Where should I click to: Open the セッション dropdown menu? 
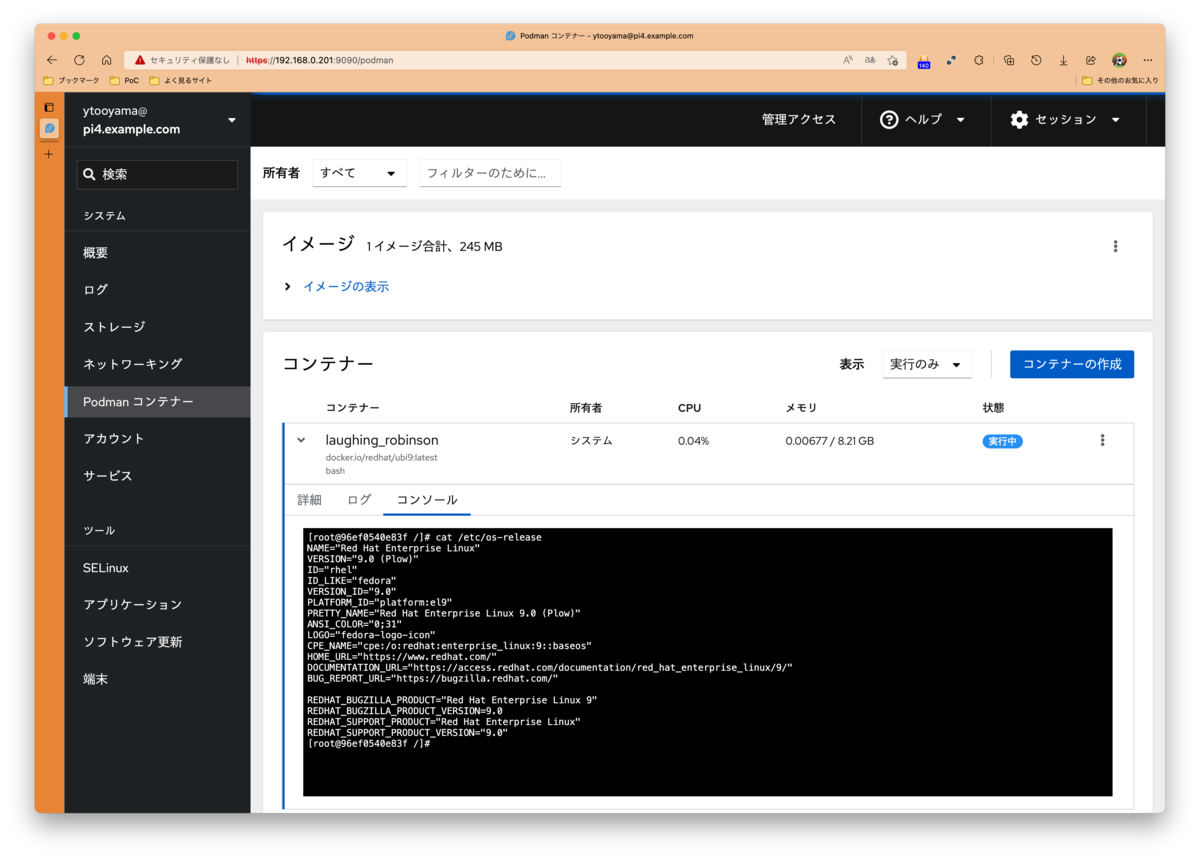(x=1064, y=119)
